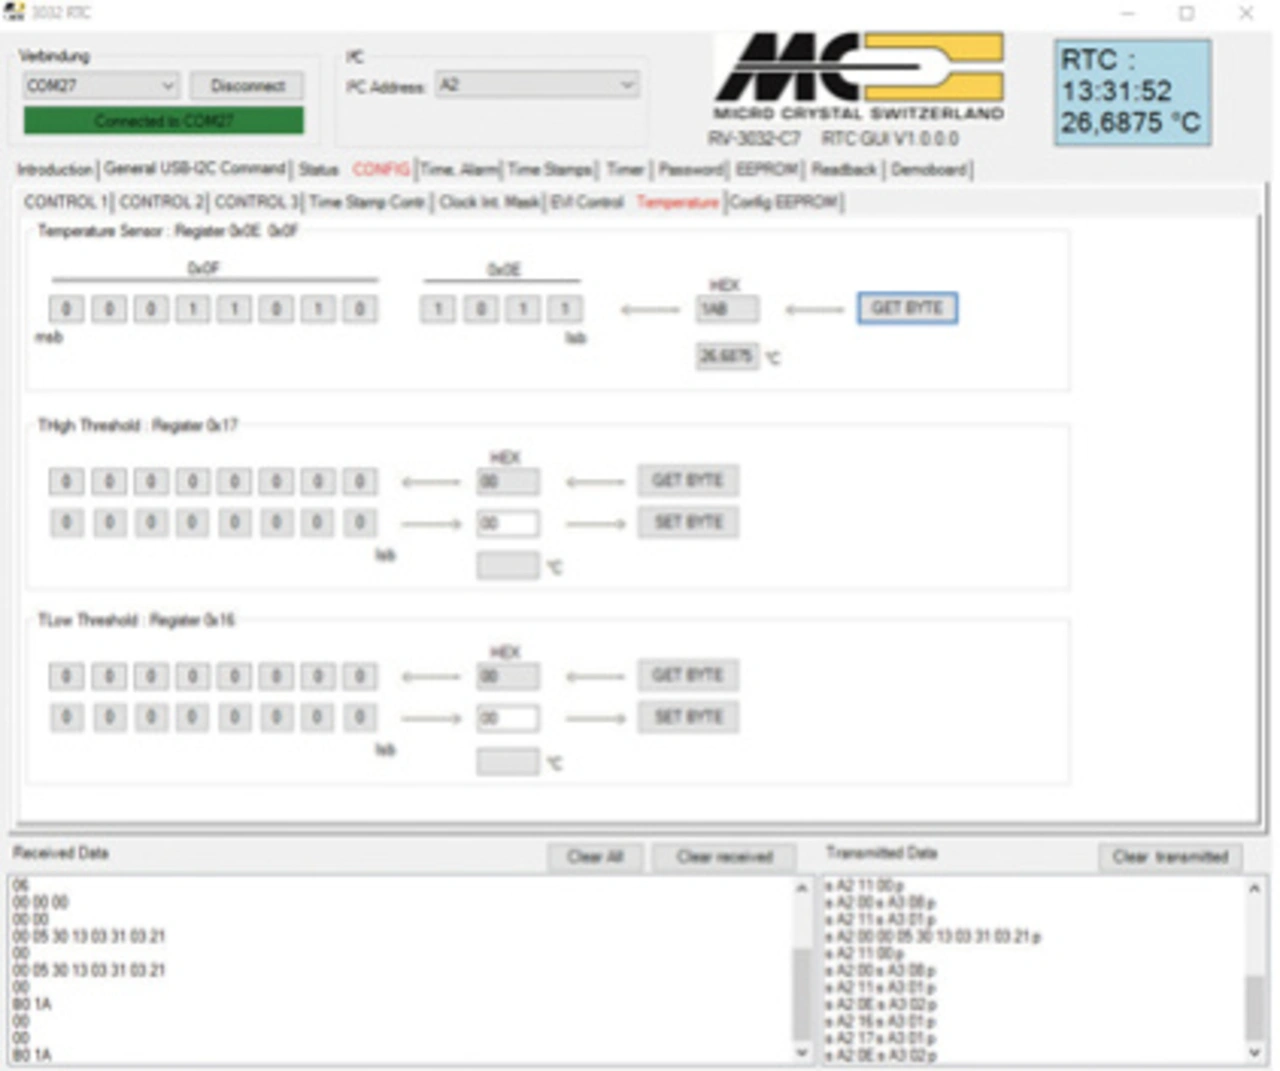Toggle the msb bit in THigh Threshold writable row
Screen dimensions: 1280x1071
click(x=66, y=523)
